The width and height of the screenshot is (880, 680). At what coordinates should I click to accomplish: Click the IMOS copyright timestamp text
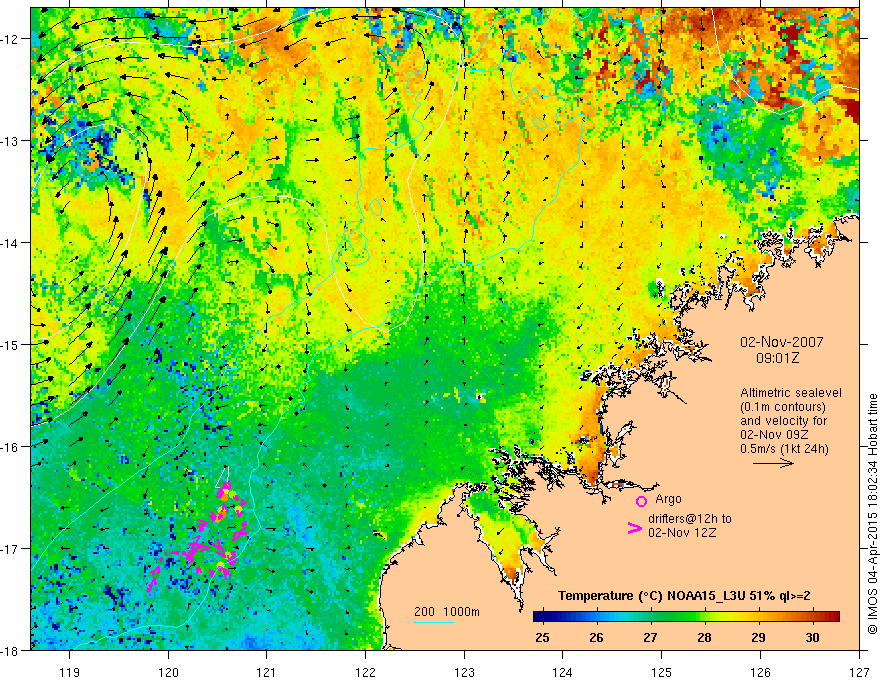pos(873,514)
